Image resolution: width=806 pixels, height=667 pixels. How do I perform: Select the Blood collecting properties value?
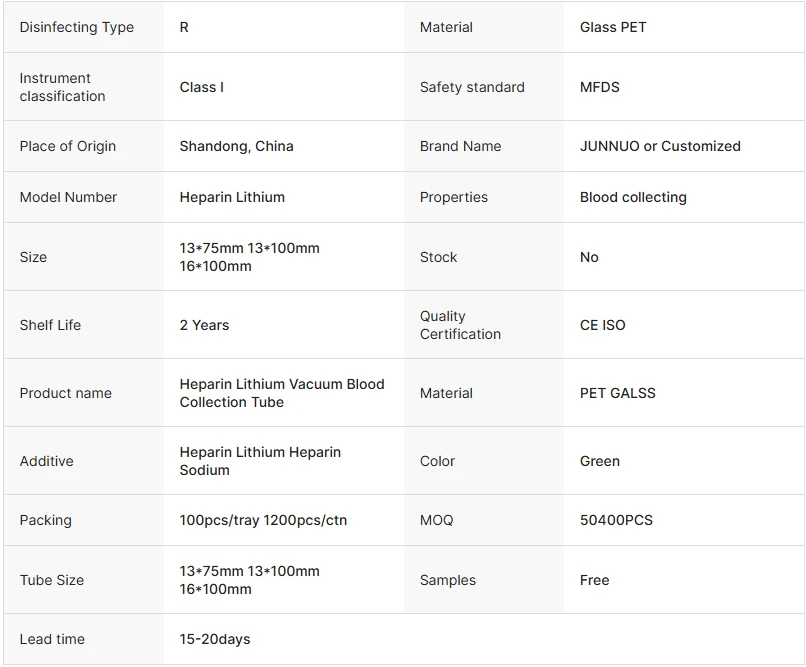[x=633, y=197]
